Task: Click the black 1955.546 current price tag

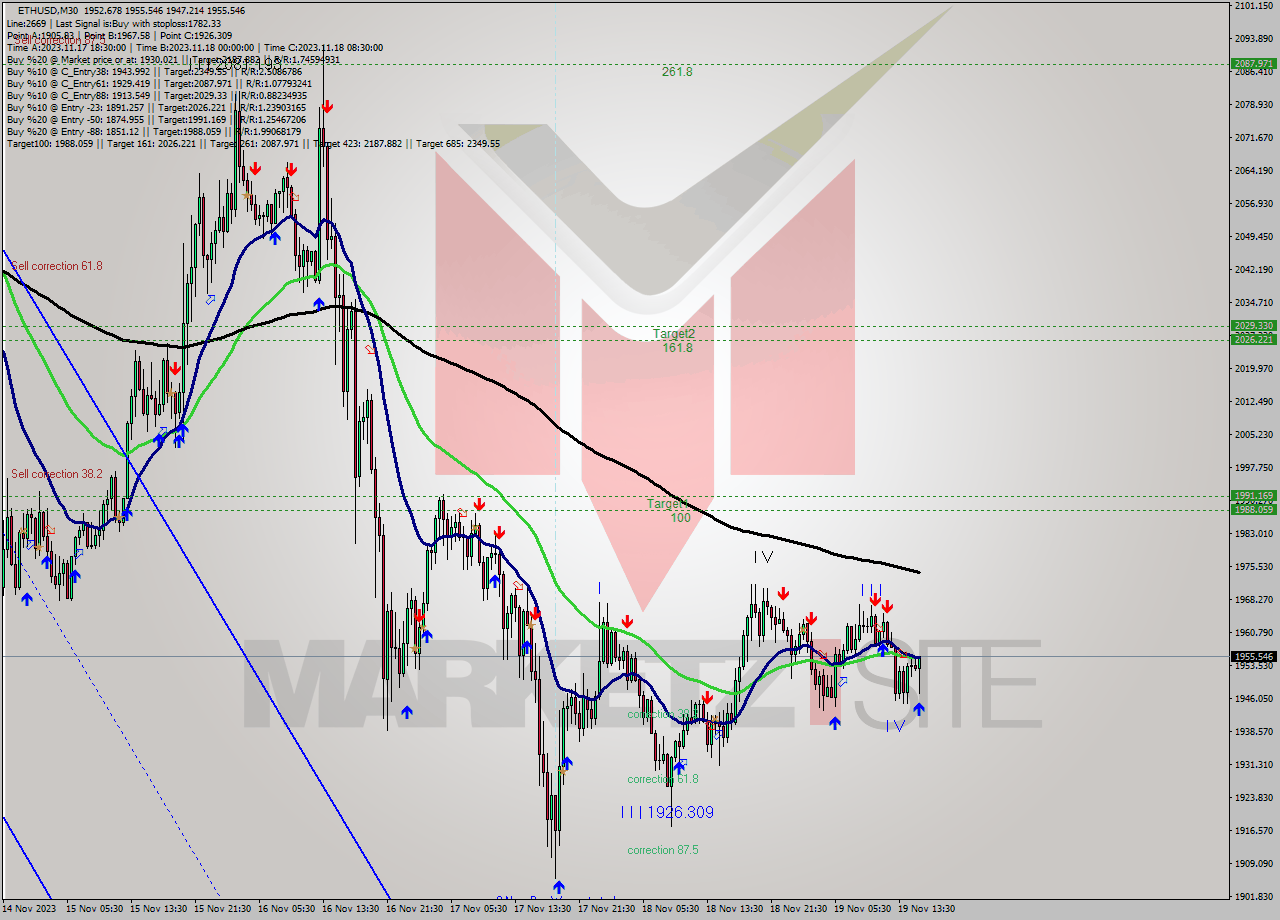Action: coord(1253,656)
